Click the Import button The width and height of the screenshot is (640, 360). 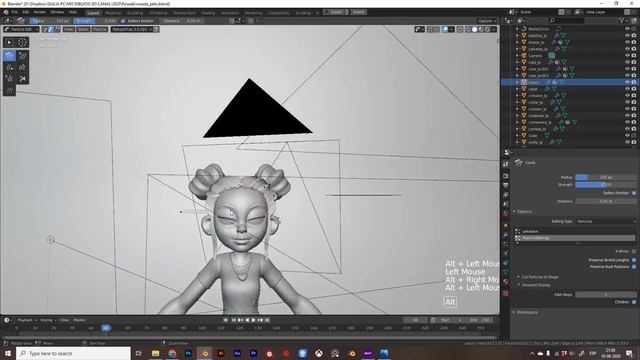tap(358, 12)
